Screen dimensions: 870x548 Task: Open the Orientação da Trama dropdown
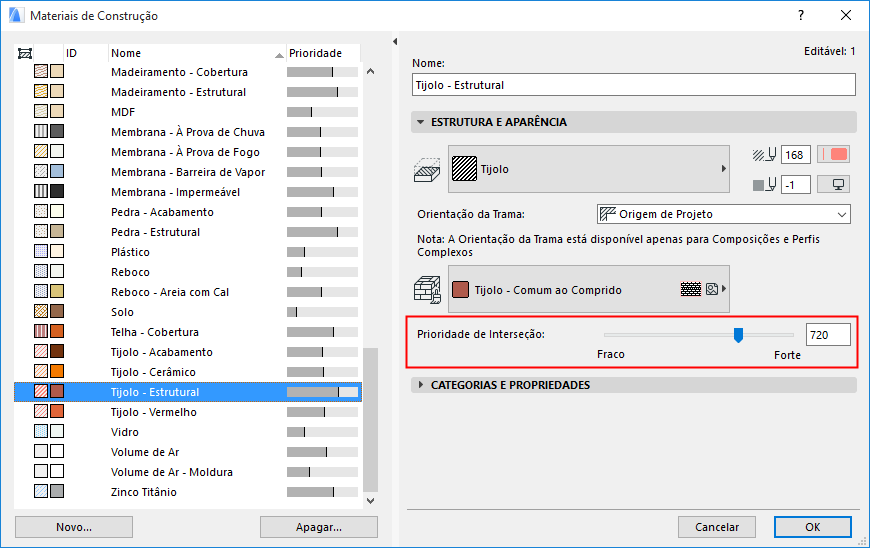click(724, 214)
